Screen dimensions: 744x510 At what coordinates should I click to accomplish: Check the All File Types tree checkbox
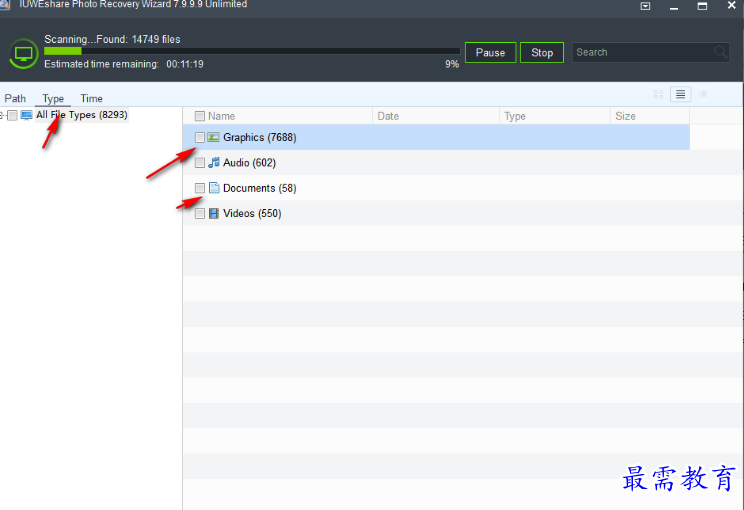(12, 115)
